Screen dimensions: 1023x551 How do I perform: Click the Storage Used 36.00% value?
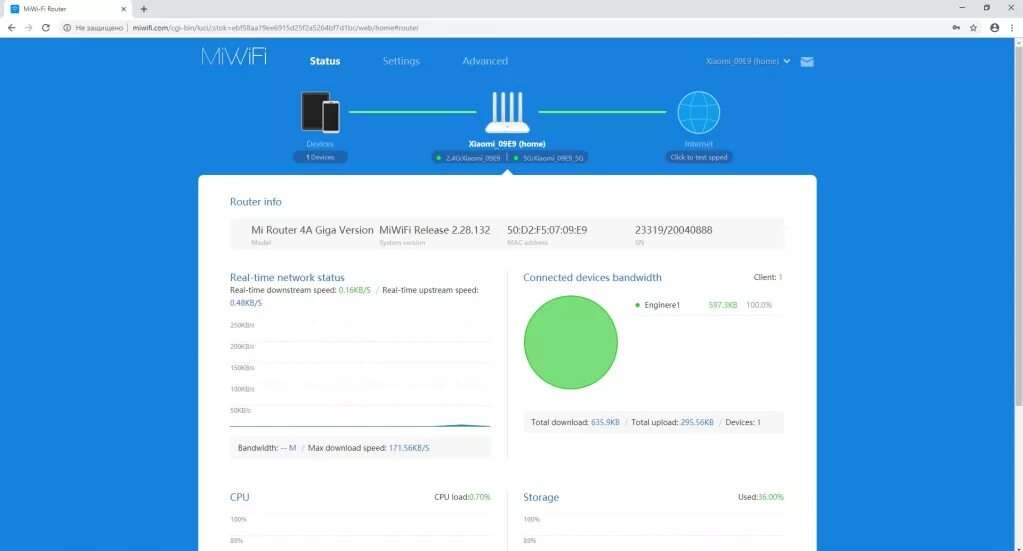(771, 497)
